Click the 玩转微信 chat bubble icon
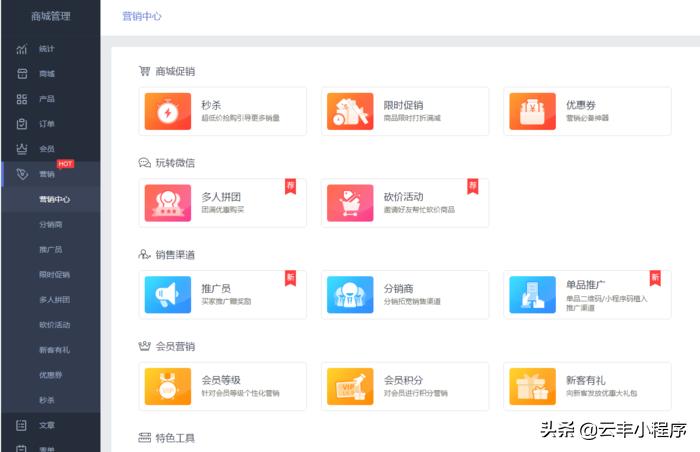The width and height of the screenshot is (700, 452). (x=144, y=163)
